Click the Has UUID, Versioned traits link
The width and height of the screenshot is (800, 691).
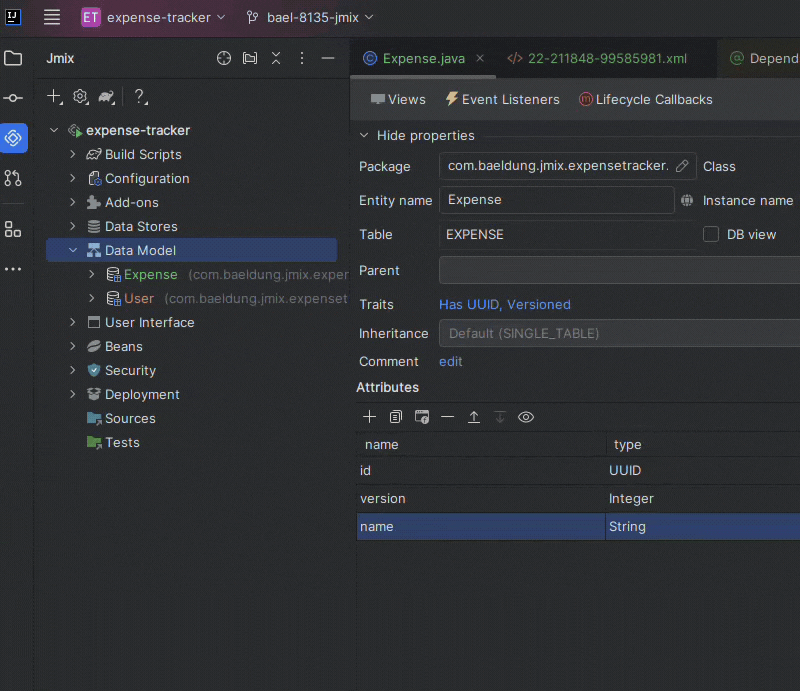click(505, 304)
